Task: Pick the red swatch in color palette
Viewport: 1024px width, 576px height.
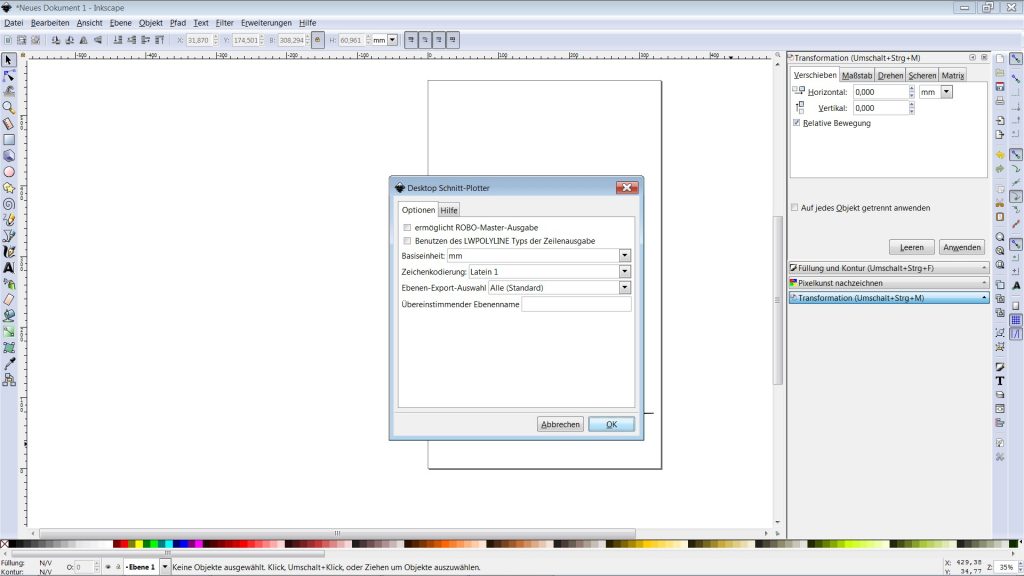Action: [x=127, y=544]
